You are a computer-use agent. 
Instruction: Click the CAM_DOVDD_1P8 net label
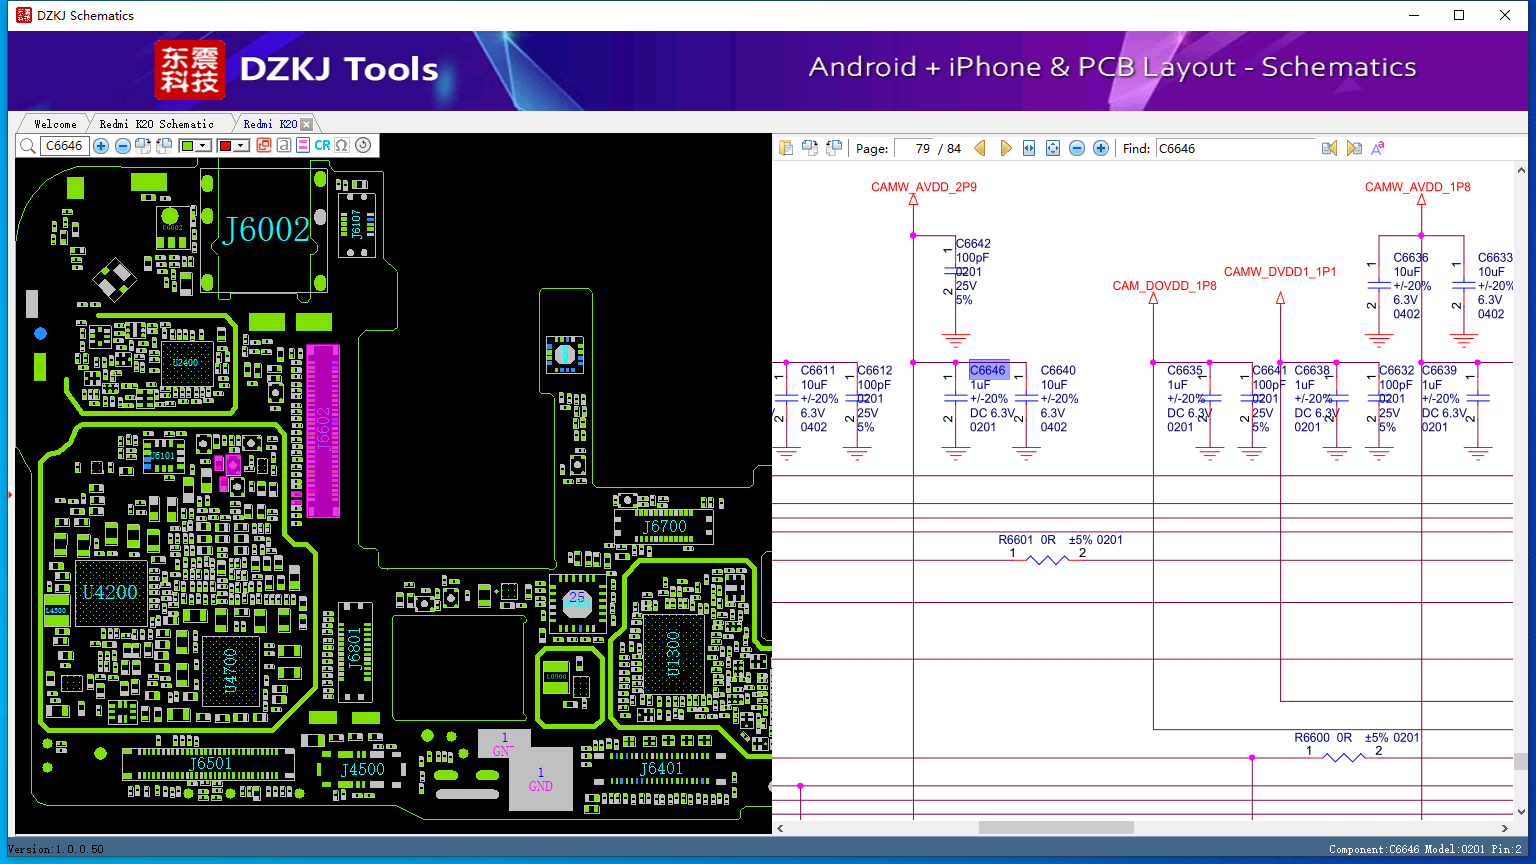pos(1165,286)
